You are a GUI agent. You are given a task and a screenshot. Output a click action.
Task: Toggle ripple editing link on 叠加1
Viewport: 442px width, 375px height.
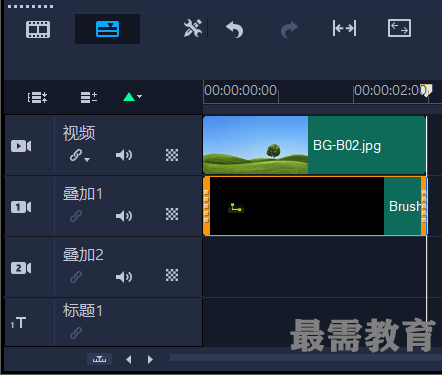point(76,216)
